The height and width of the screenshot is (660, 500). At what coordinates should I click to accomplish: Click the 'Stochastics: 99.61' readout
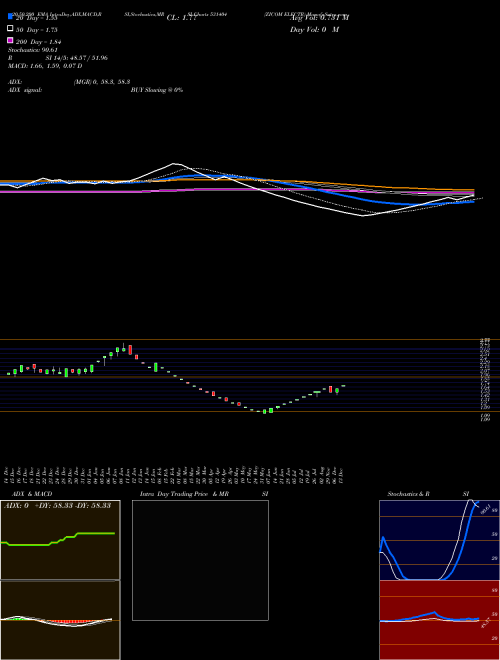pos(33,50)
